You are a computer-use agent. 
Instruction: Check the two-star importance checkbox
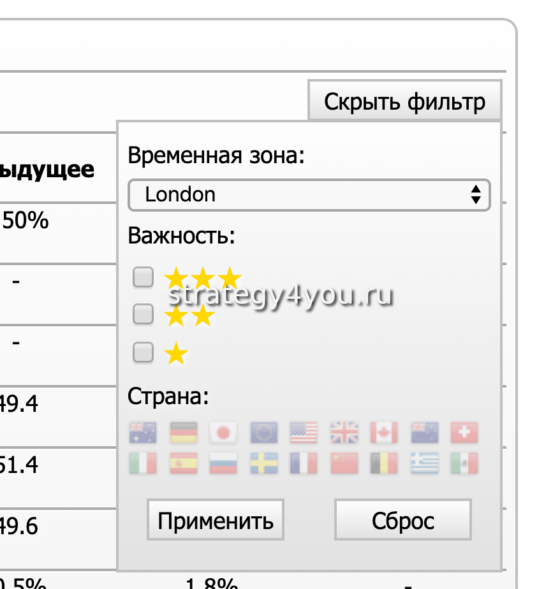[143, 314]
